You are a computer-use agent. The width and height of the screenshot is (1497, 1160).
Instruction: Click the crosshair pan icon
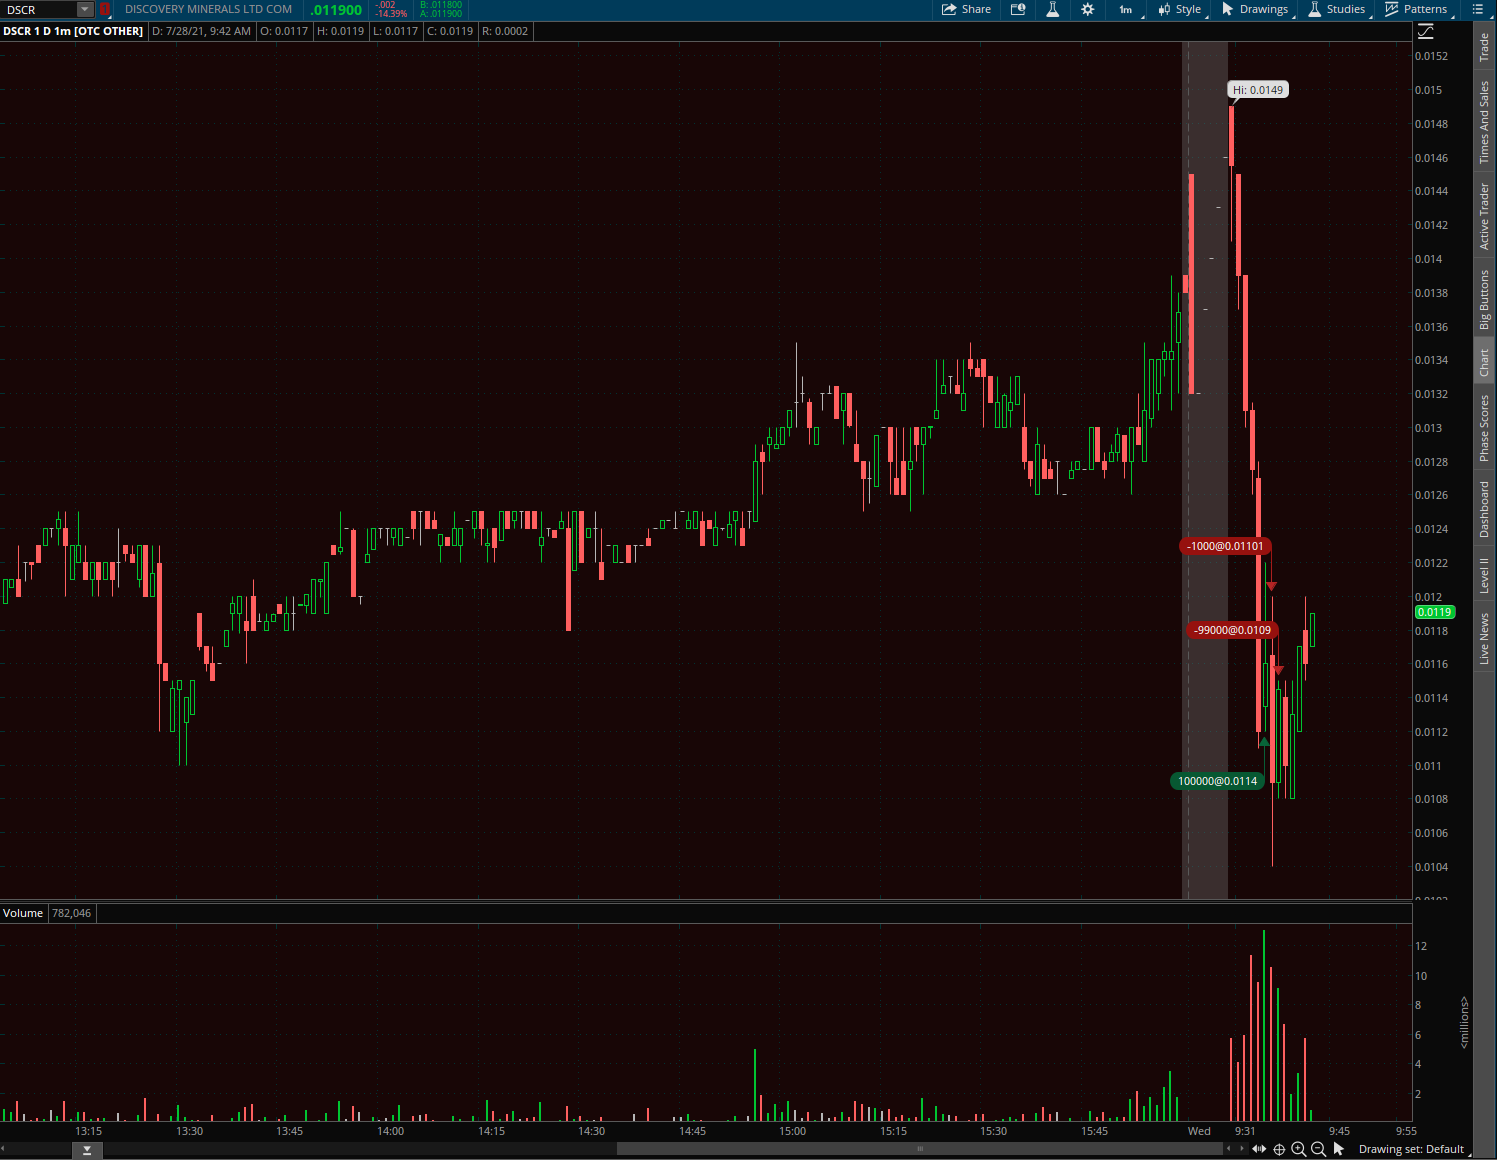click(1279, 1149)
